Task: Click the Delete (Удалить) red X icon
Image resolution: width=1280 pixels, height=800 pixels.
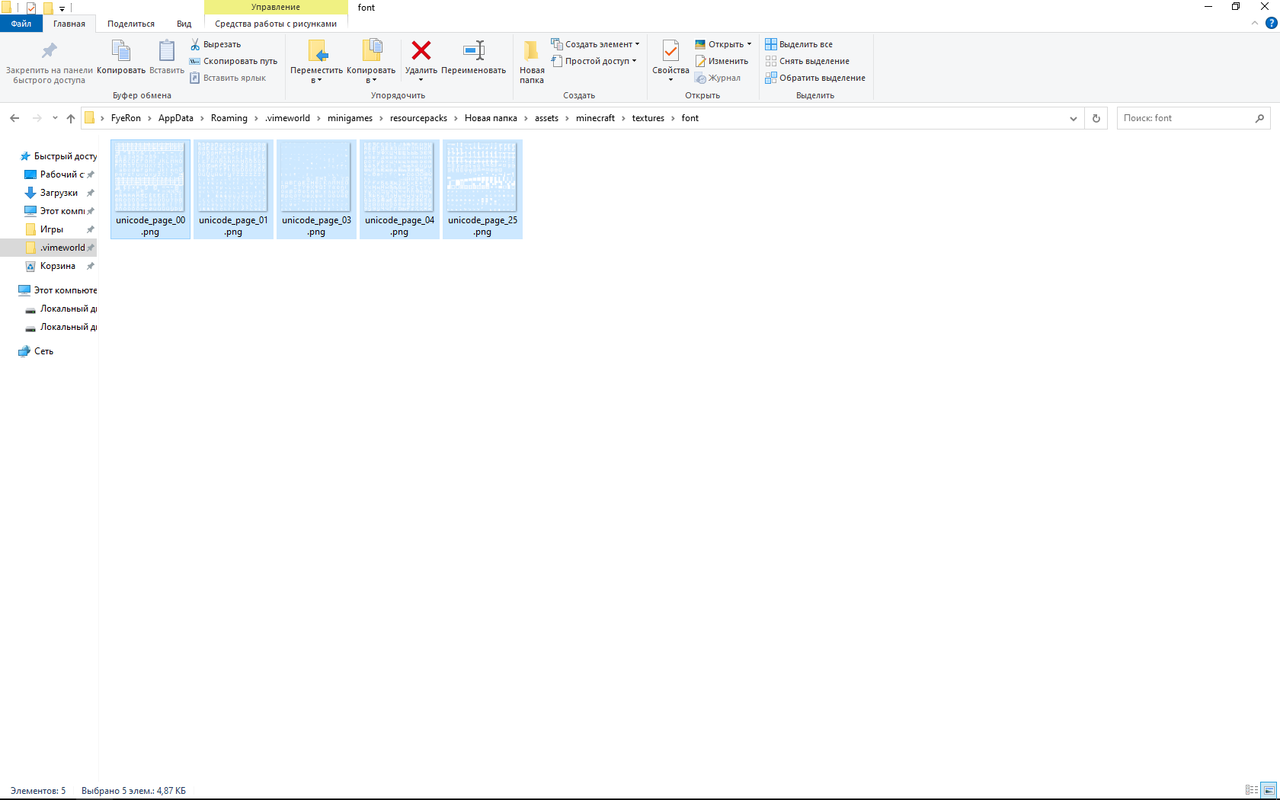Action: tap(421, 51)
